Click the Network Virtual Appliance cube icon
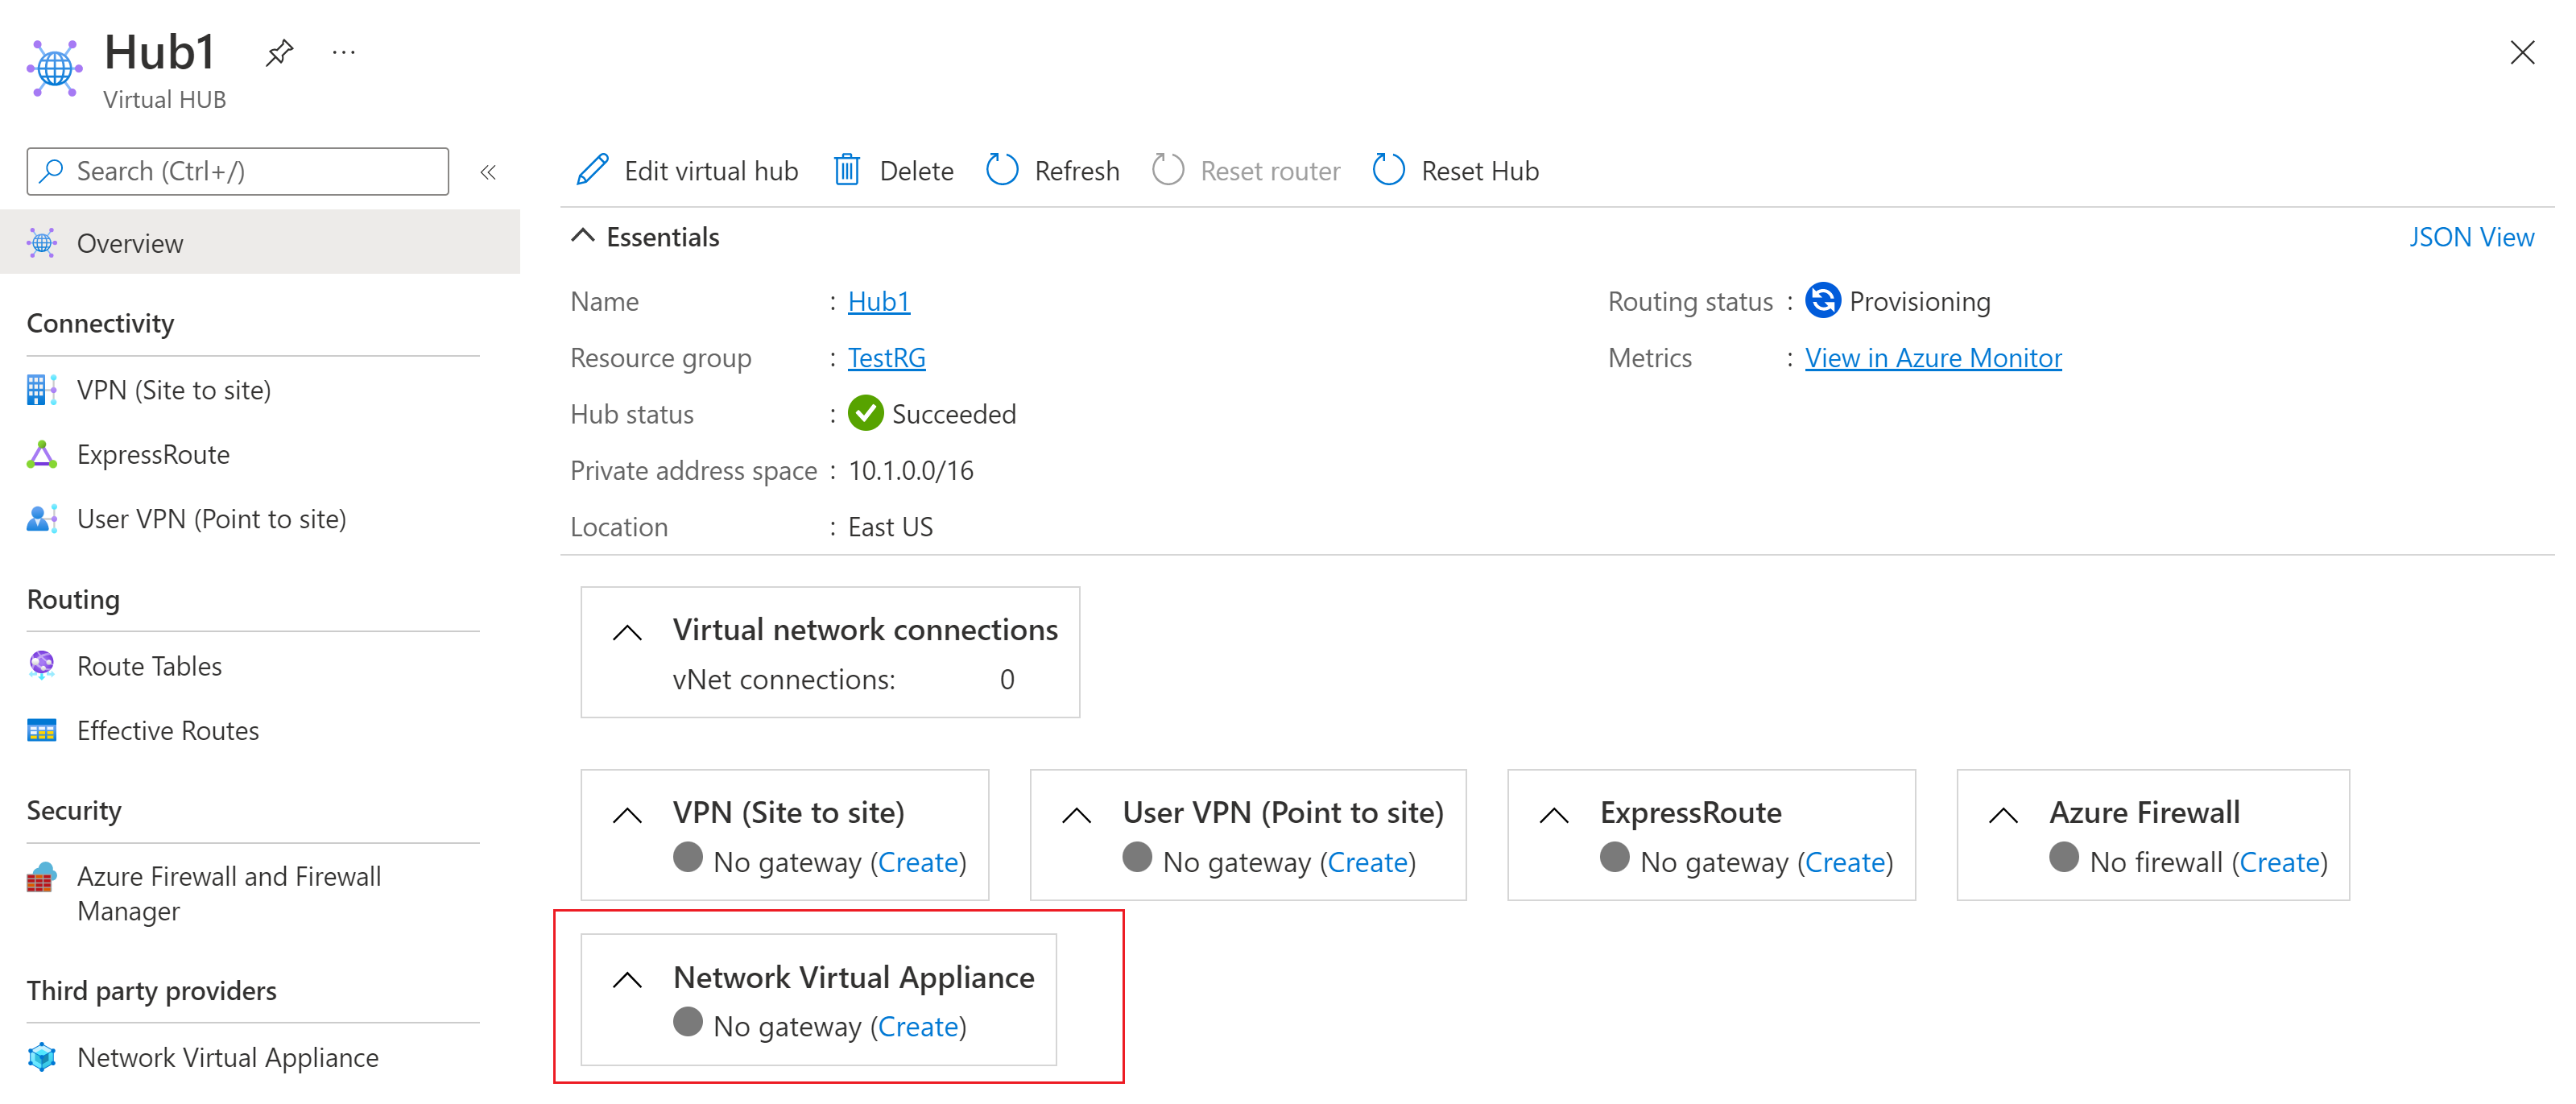 click(42, 1058)
